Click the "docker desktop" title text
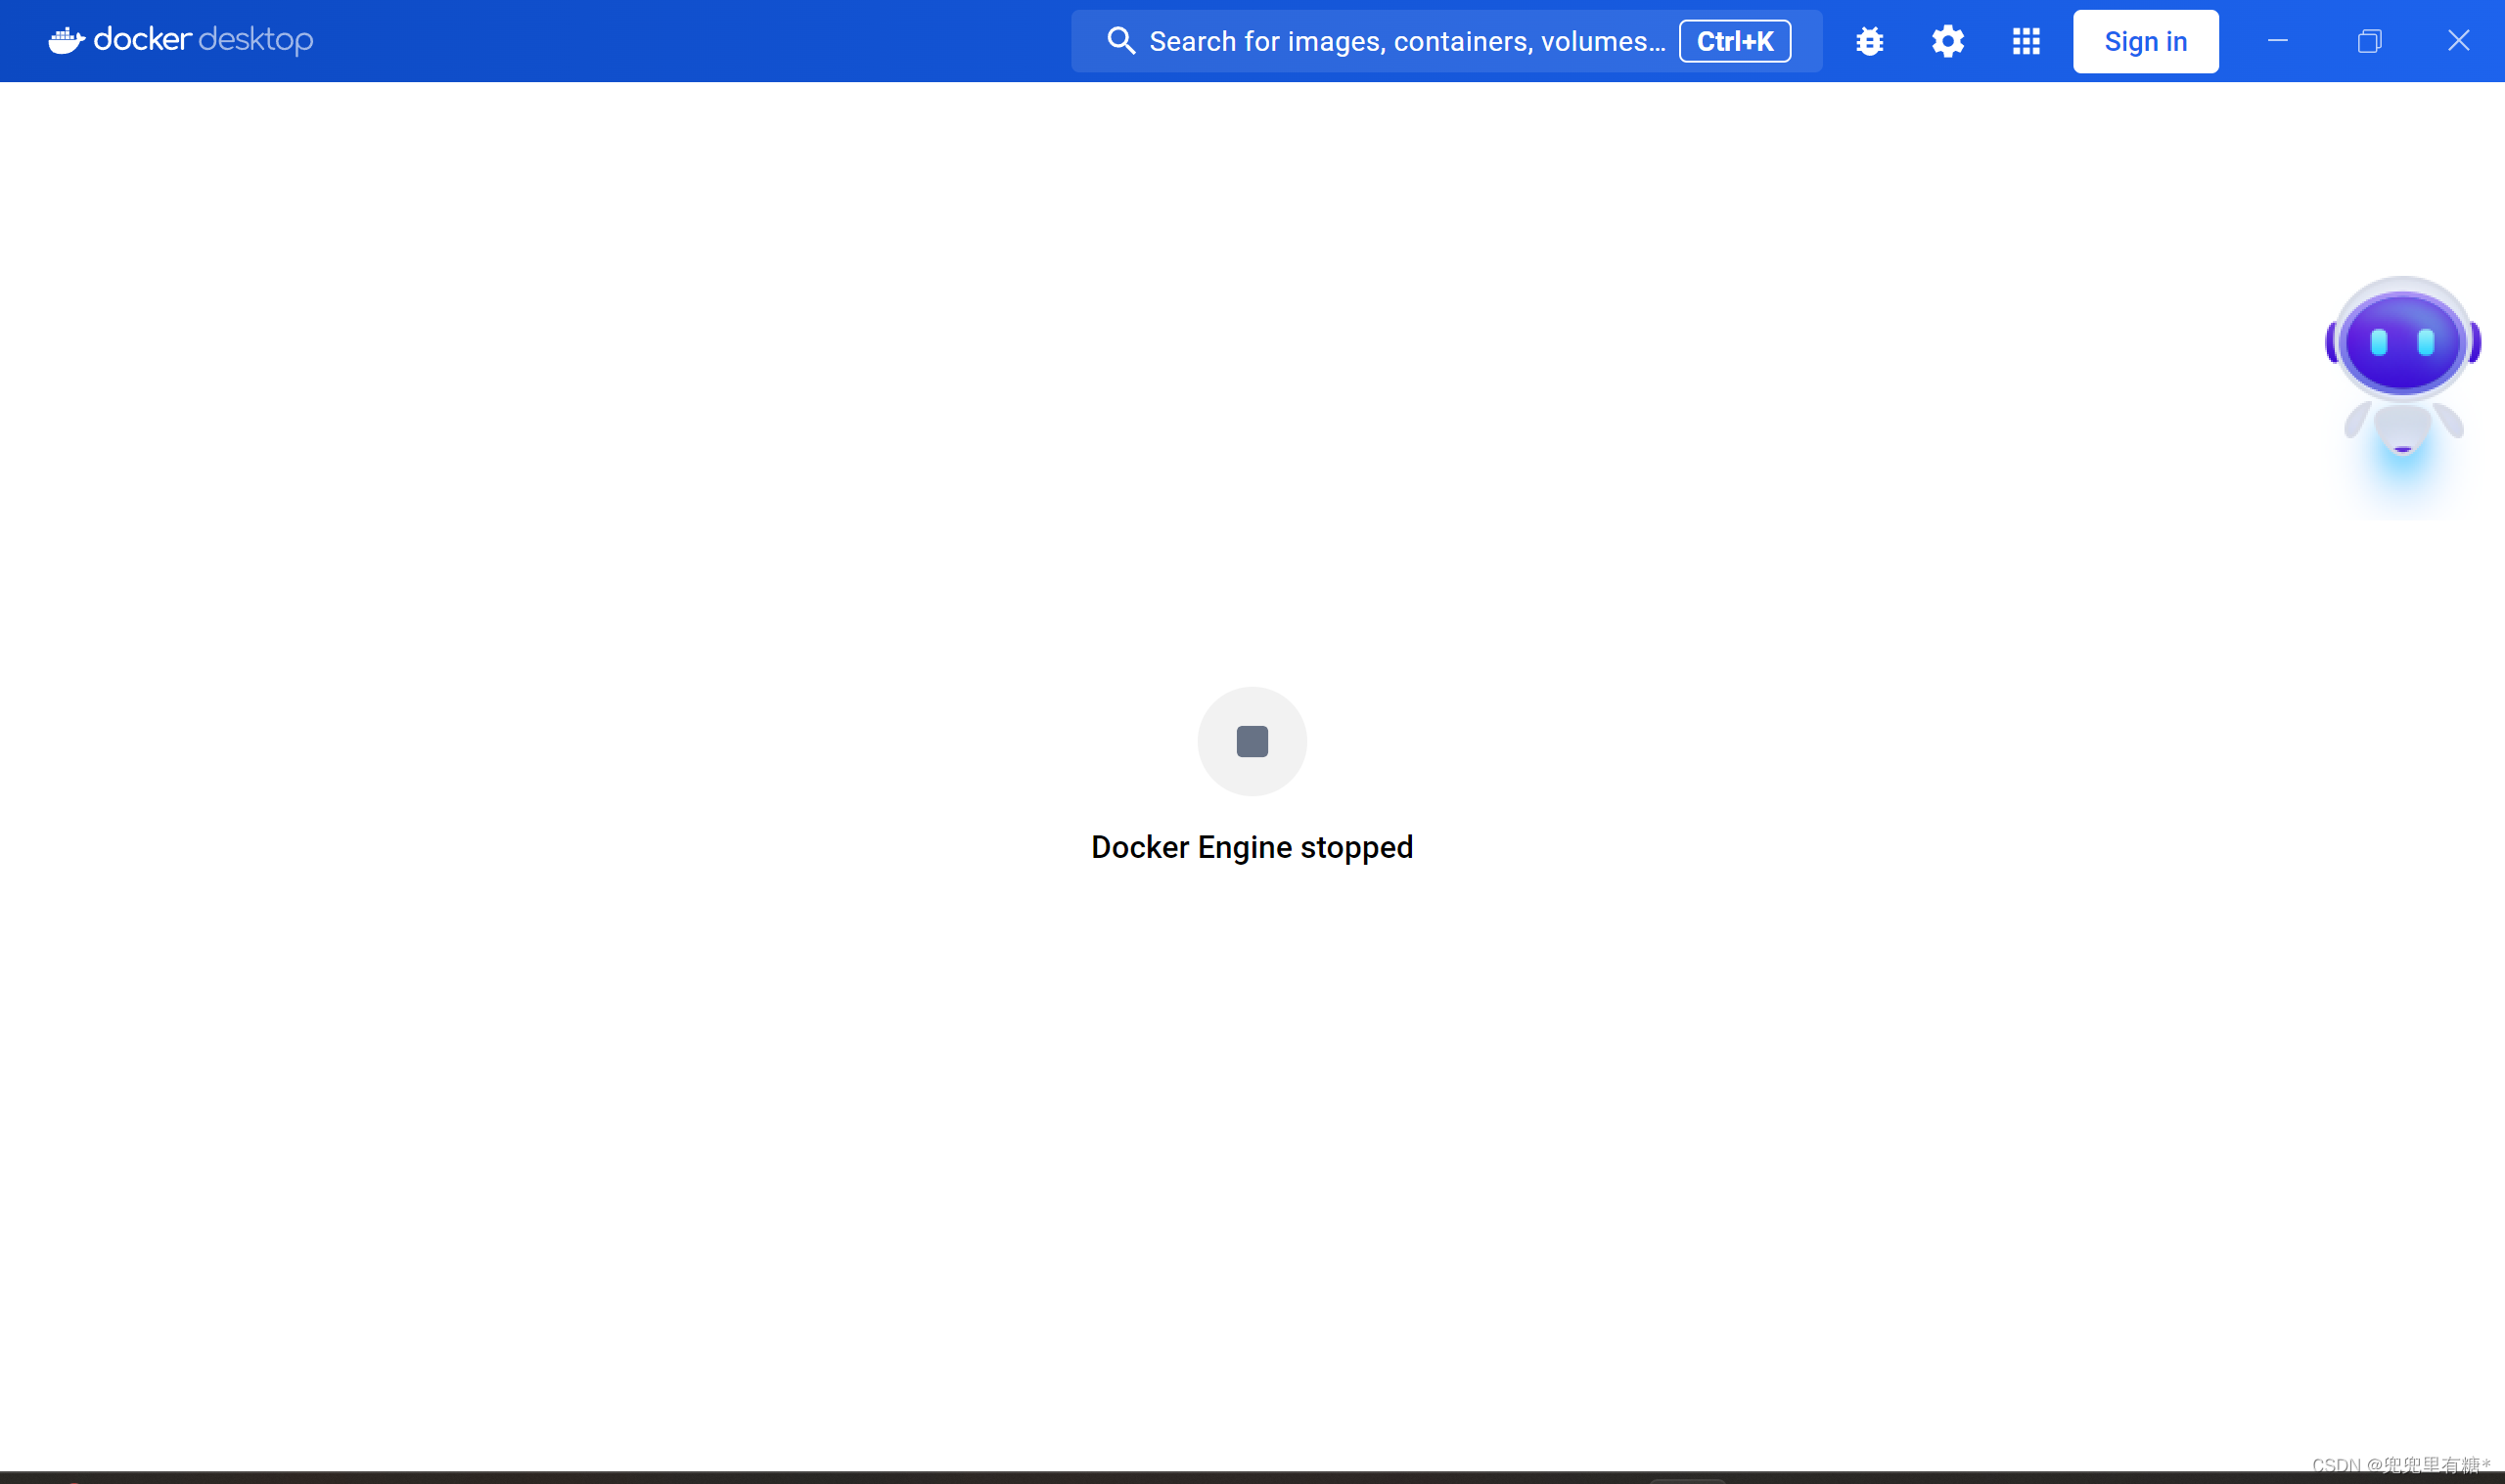 [204, 40]
